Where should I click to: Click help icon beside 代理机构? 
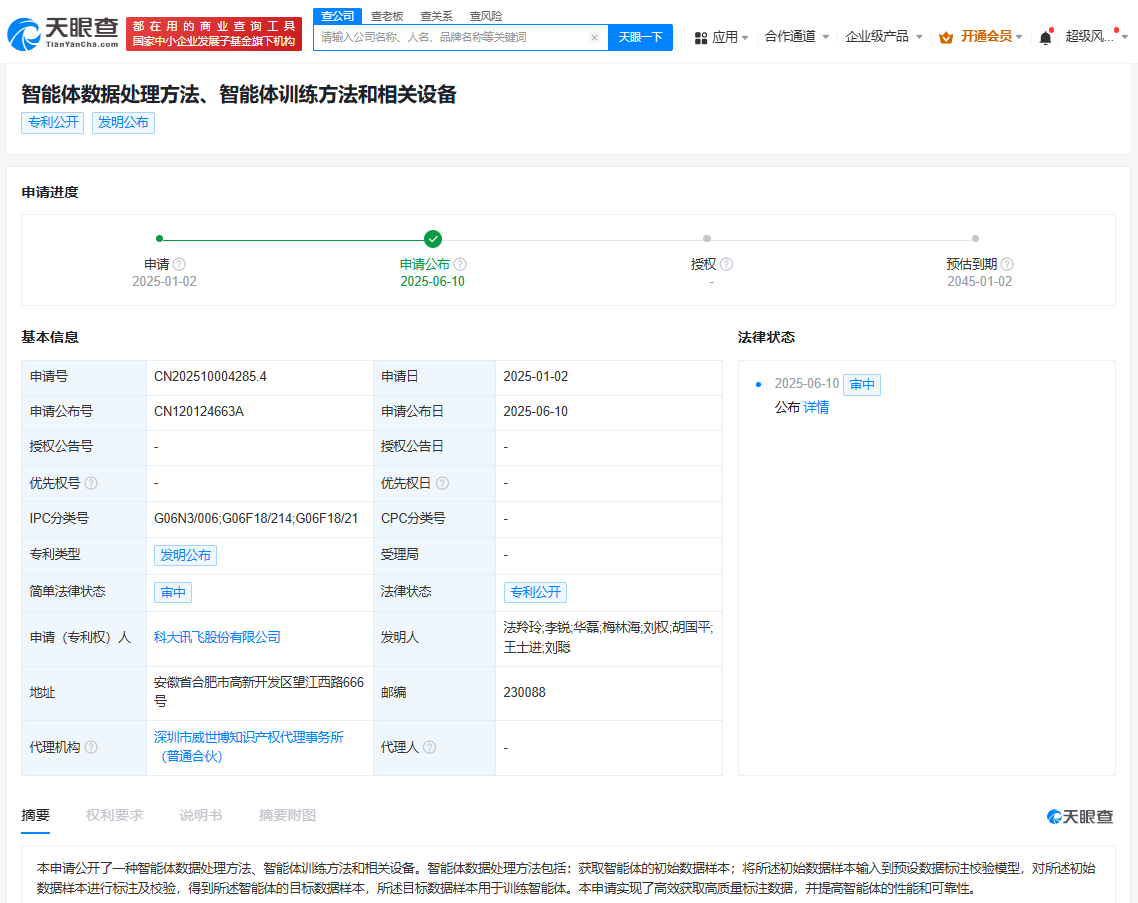tap(91, 747)
